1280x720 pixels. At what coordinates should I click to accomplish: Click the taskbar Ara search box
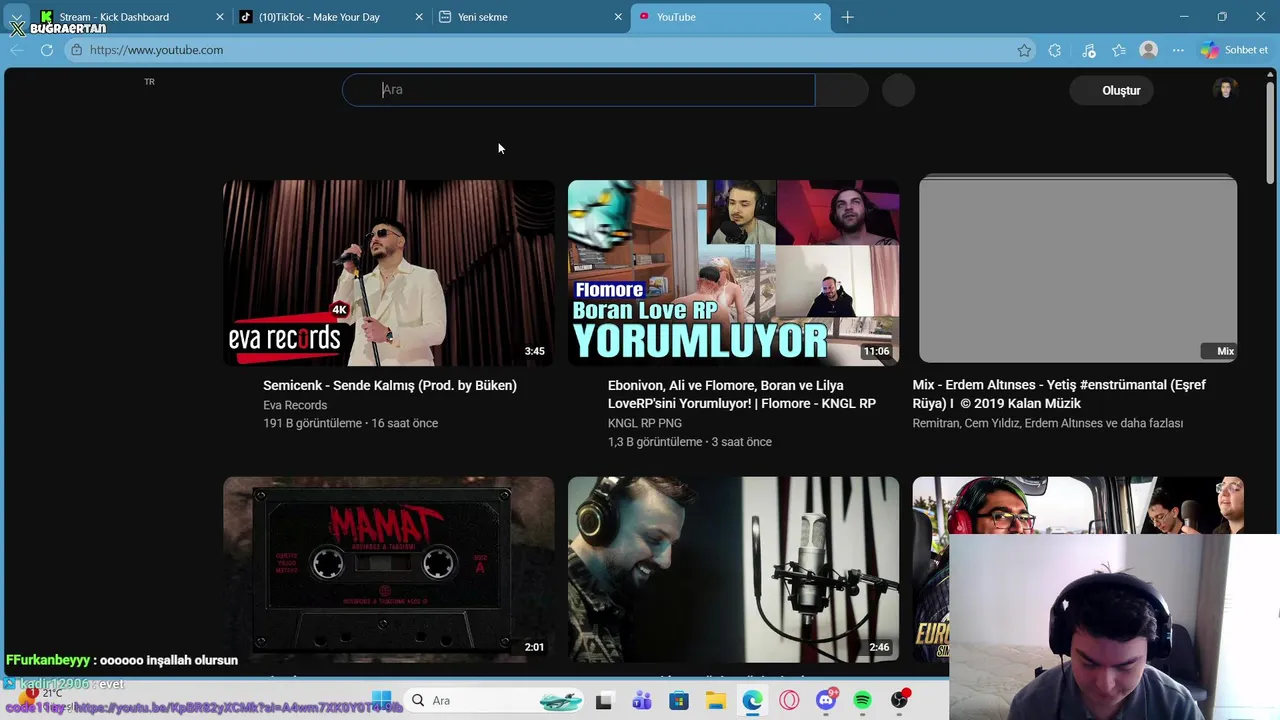point(495,700)
